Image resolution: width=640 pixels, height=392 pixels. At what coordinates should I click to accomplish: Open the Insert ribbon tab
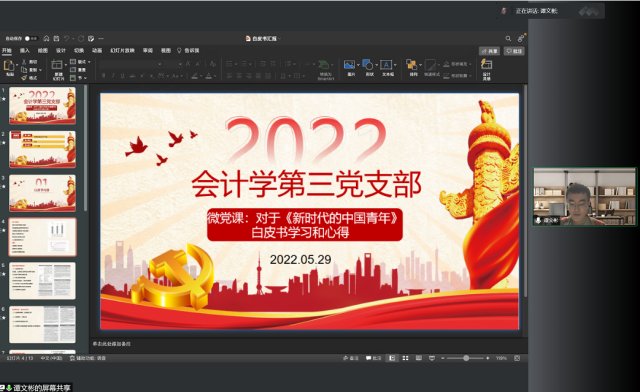pos(25,51)
